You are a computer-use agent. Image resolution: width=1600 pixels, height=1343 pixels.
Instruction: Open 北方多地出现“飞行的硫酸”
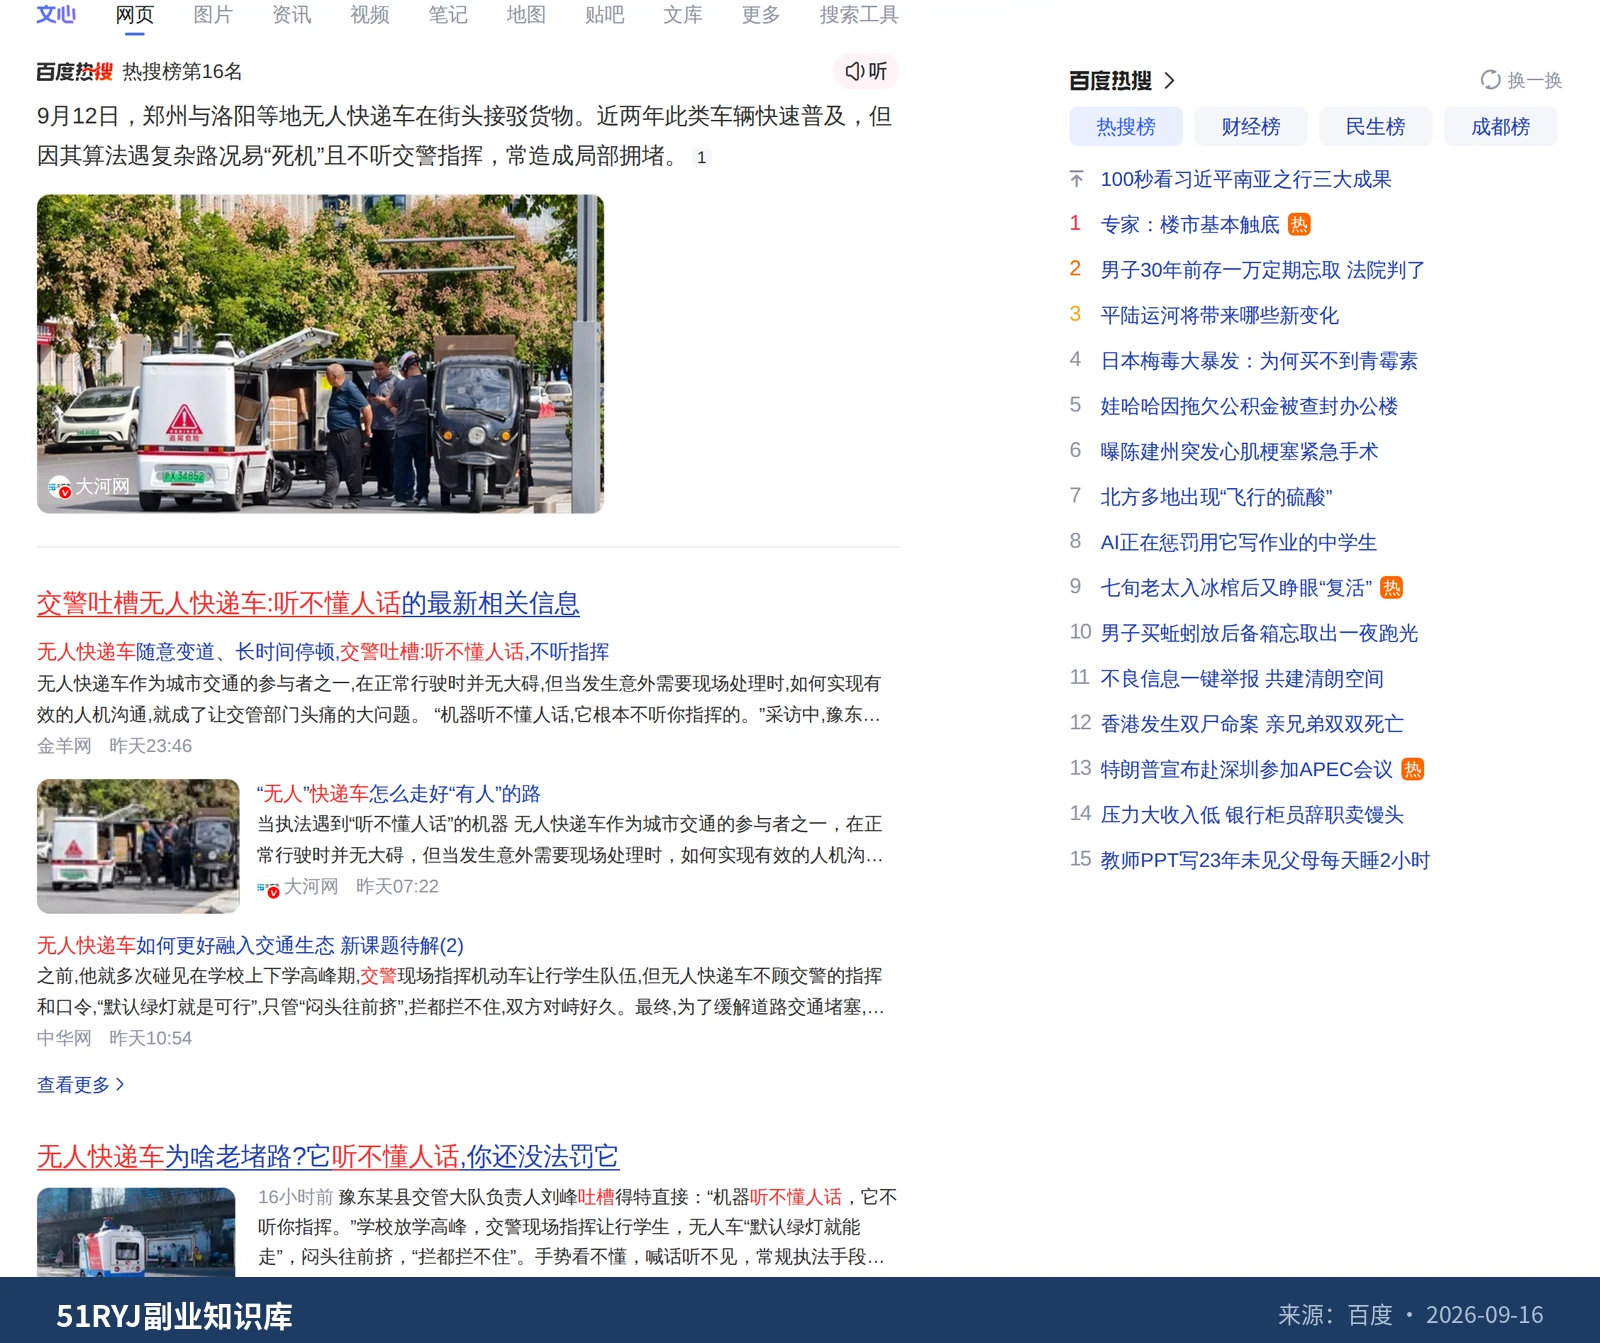coord(1216,497)
